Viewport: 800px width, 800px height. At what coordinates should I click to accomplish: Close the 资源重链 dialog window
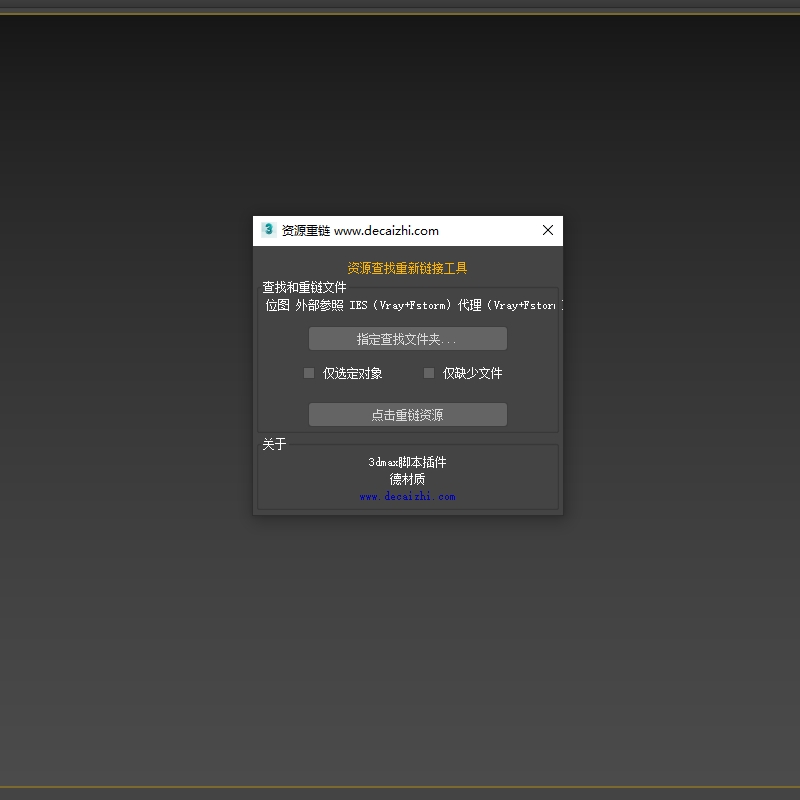coord(548,230)
